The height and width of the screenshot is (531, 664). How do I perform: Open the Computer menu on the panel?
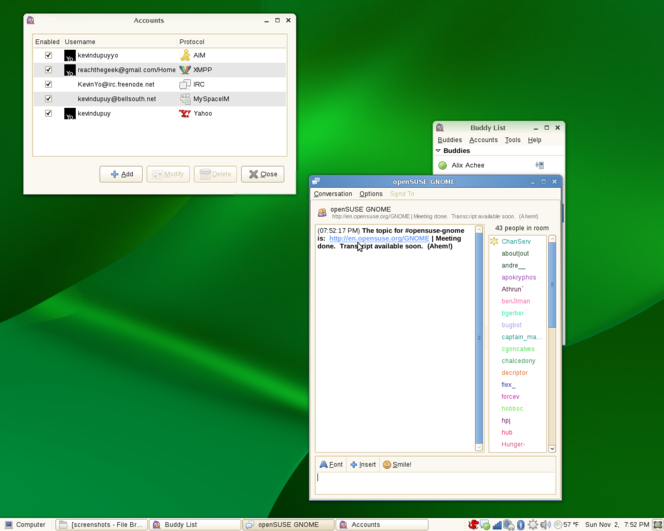25,525
